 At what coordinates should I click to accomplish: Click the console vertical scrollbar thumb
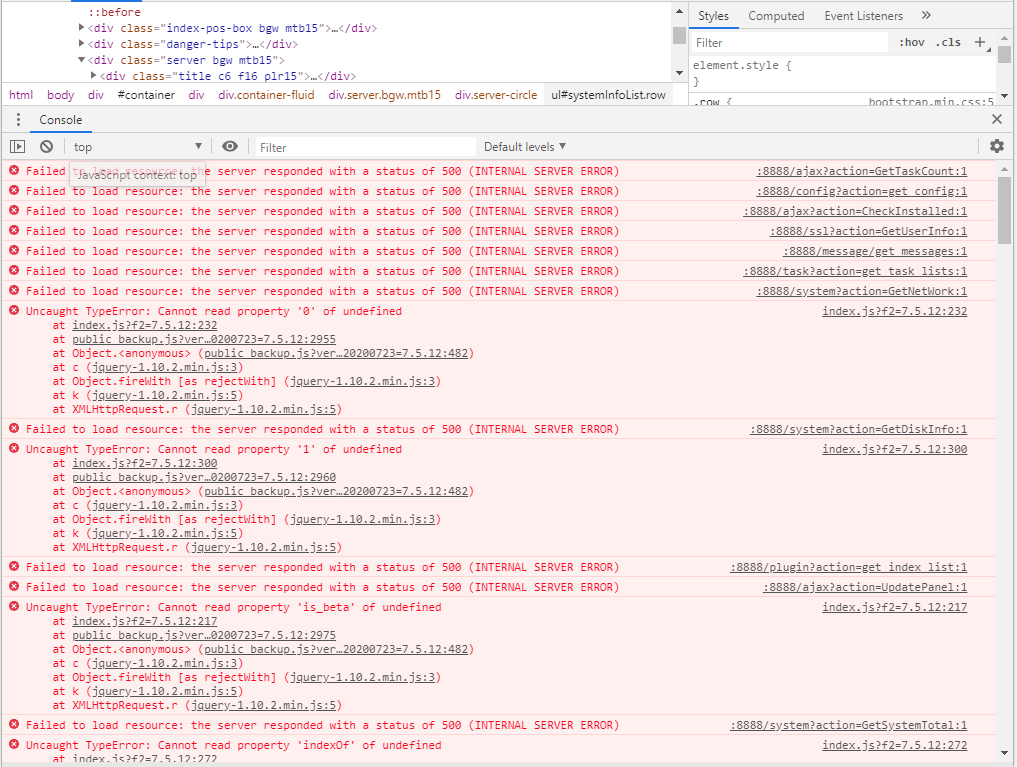click(1004, 209)
